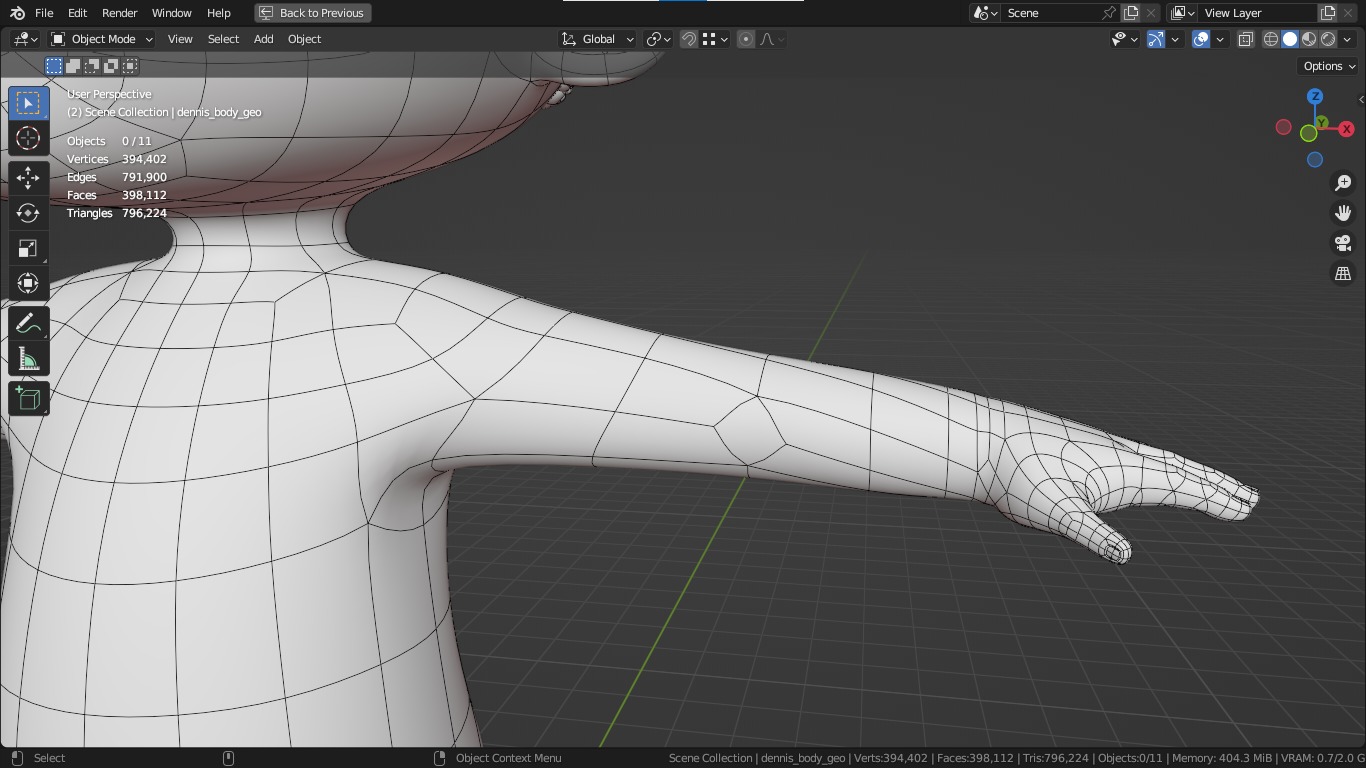Open the viewport Select menu
This screenshot has height=768, width=1366.
tap(223, 39)
